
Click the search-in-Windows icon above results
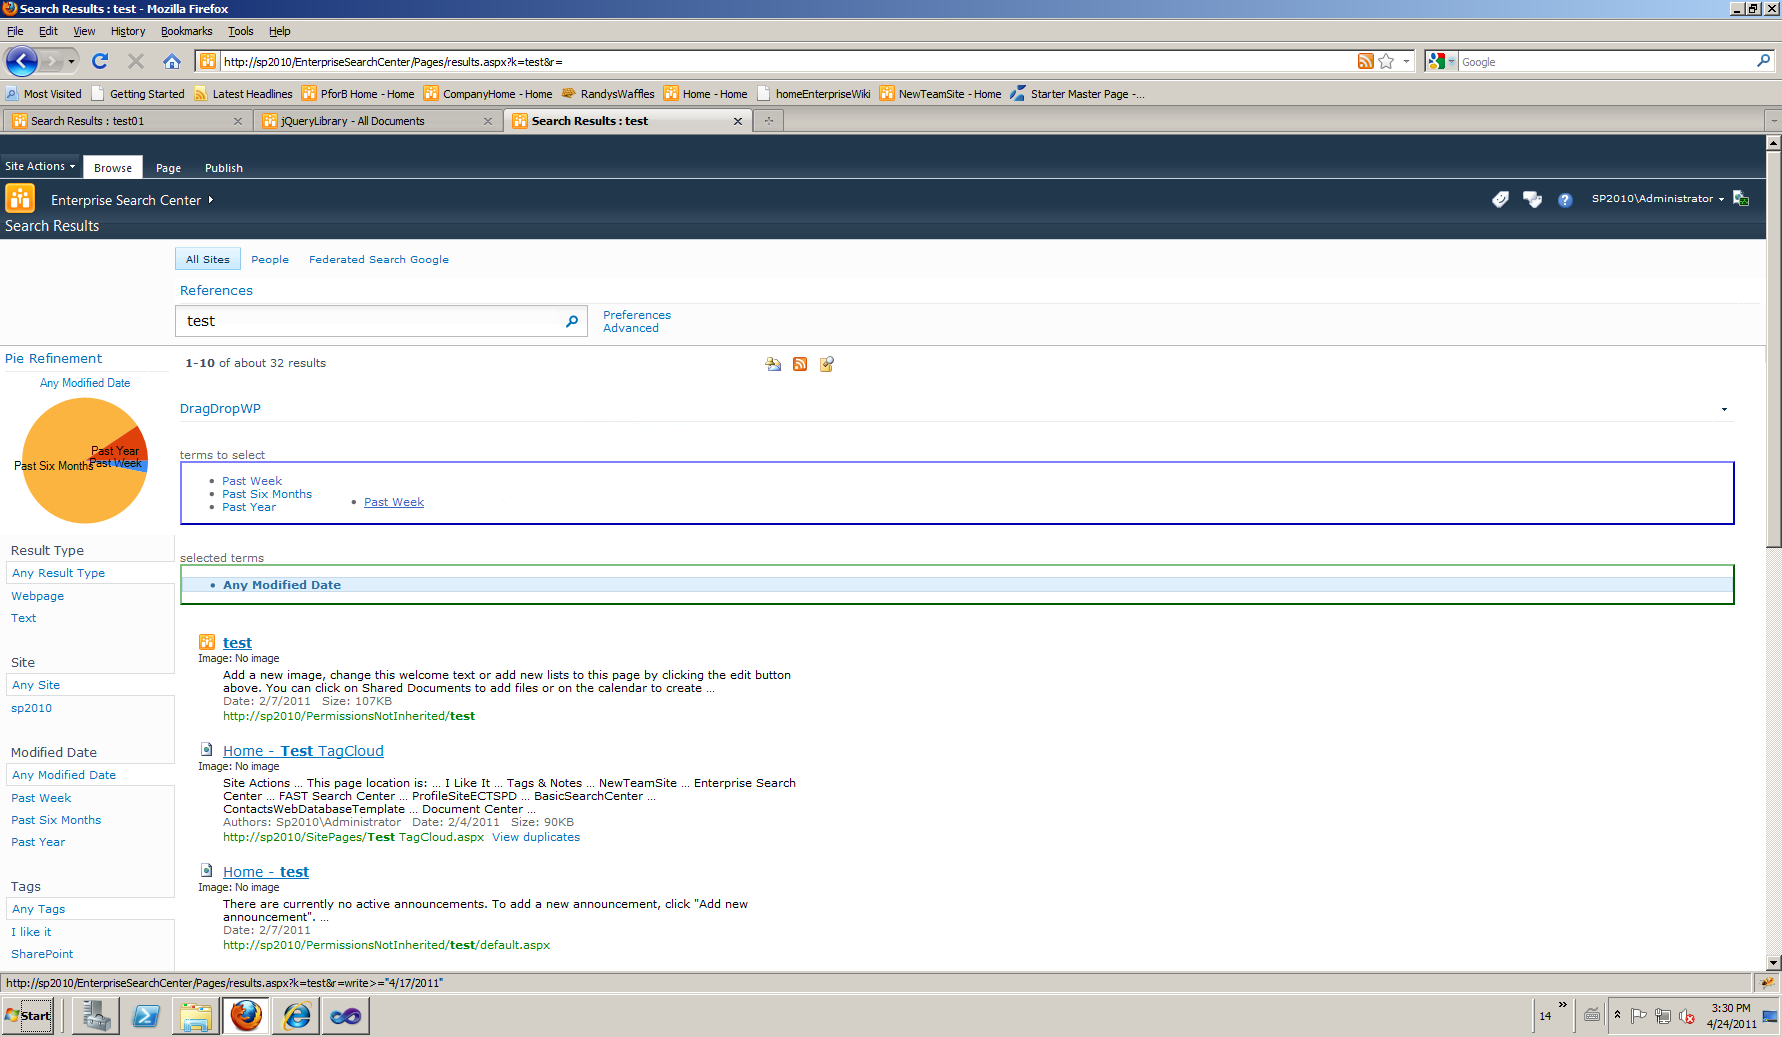[826, 364]
